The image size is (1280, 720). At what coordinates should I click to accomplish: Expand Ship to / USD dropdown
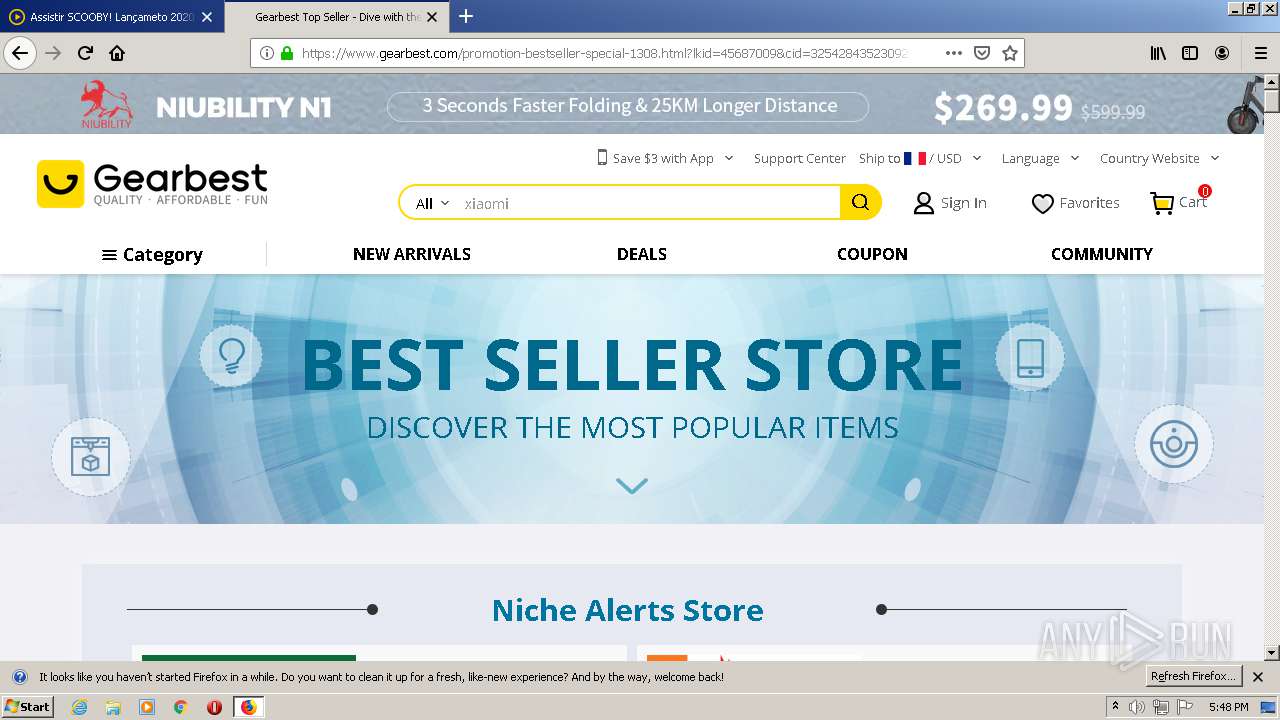(920, 158)
